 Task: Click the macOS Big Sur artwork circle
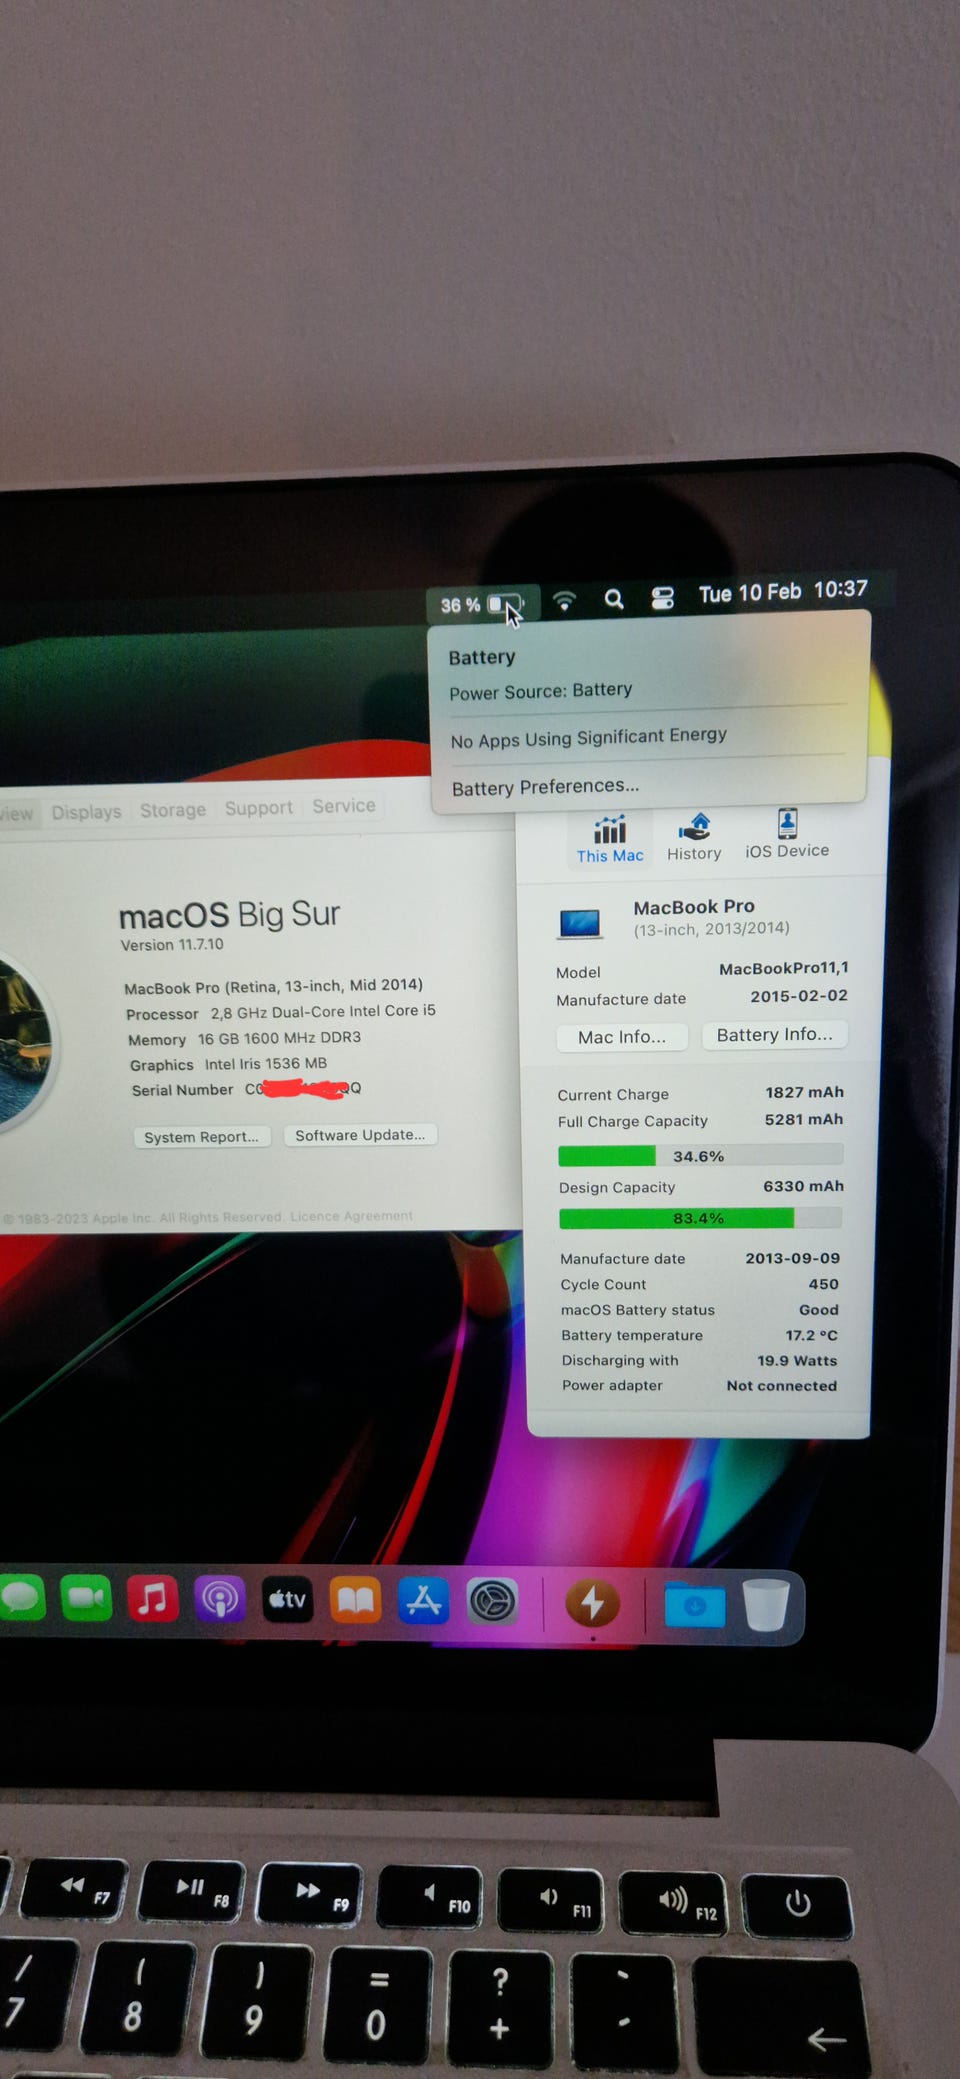(x=24, y=1041)
